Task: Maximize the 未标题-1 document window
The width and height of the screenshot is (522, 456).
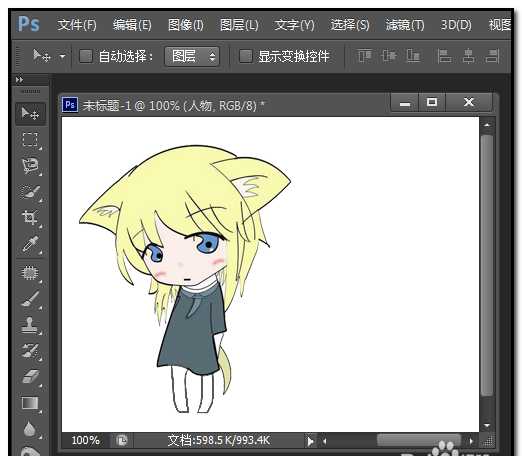Action: click(432, 103)
